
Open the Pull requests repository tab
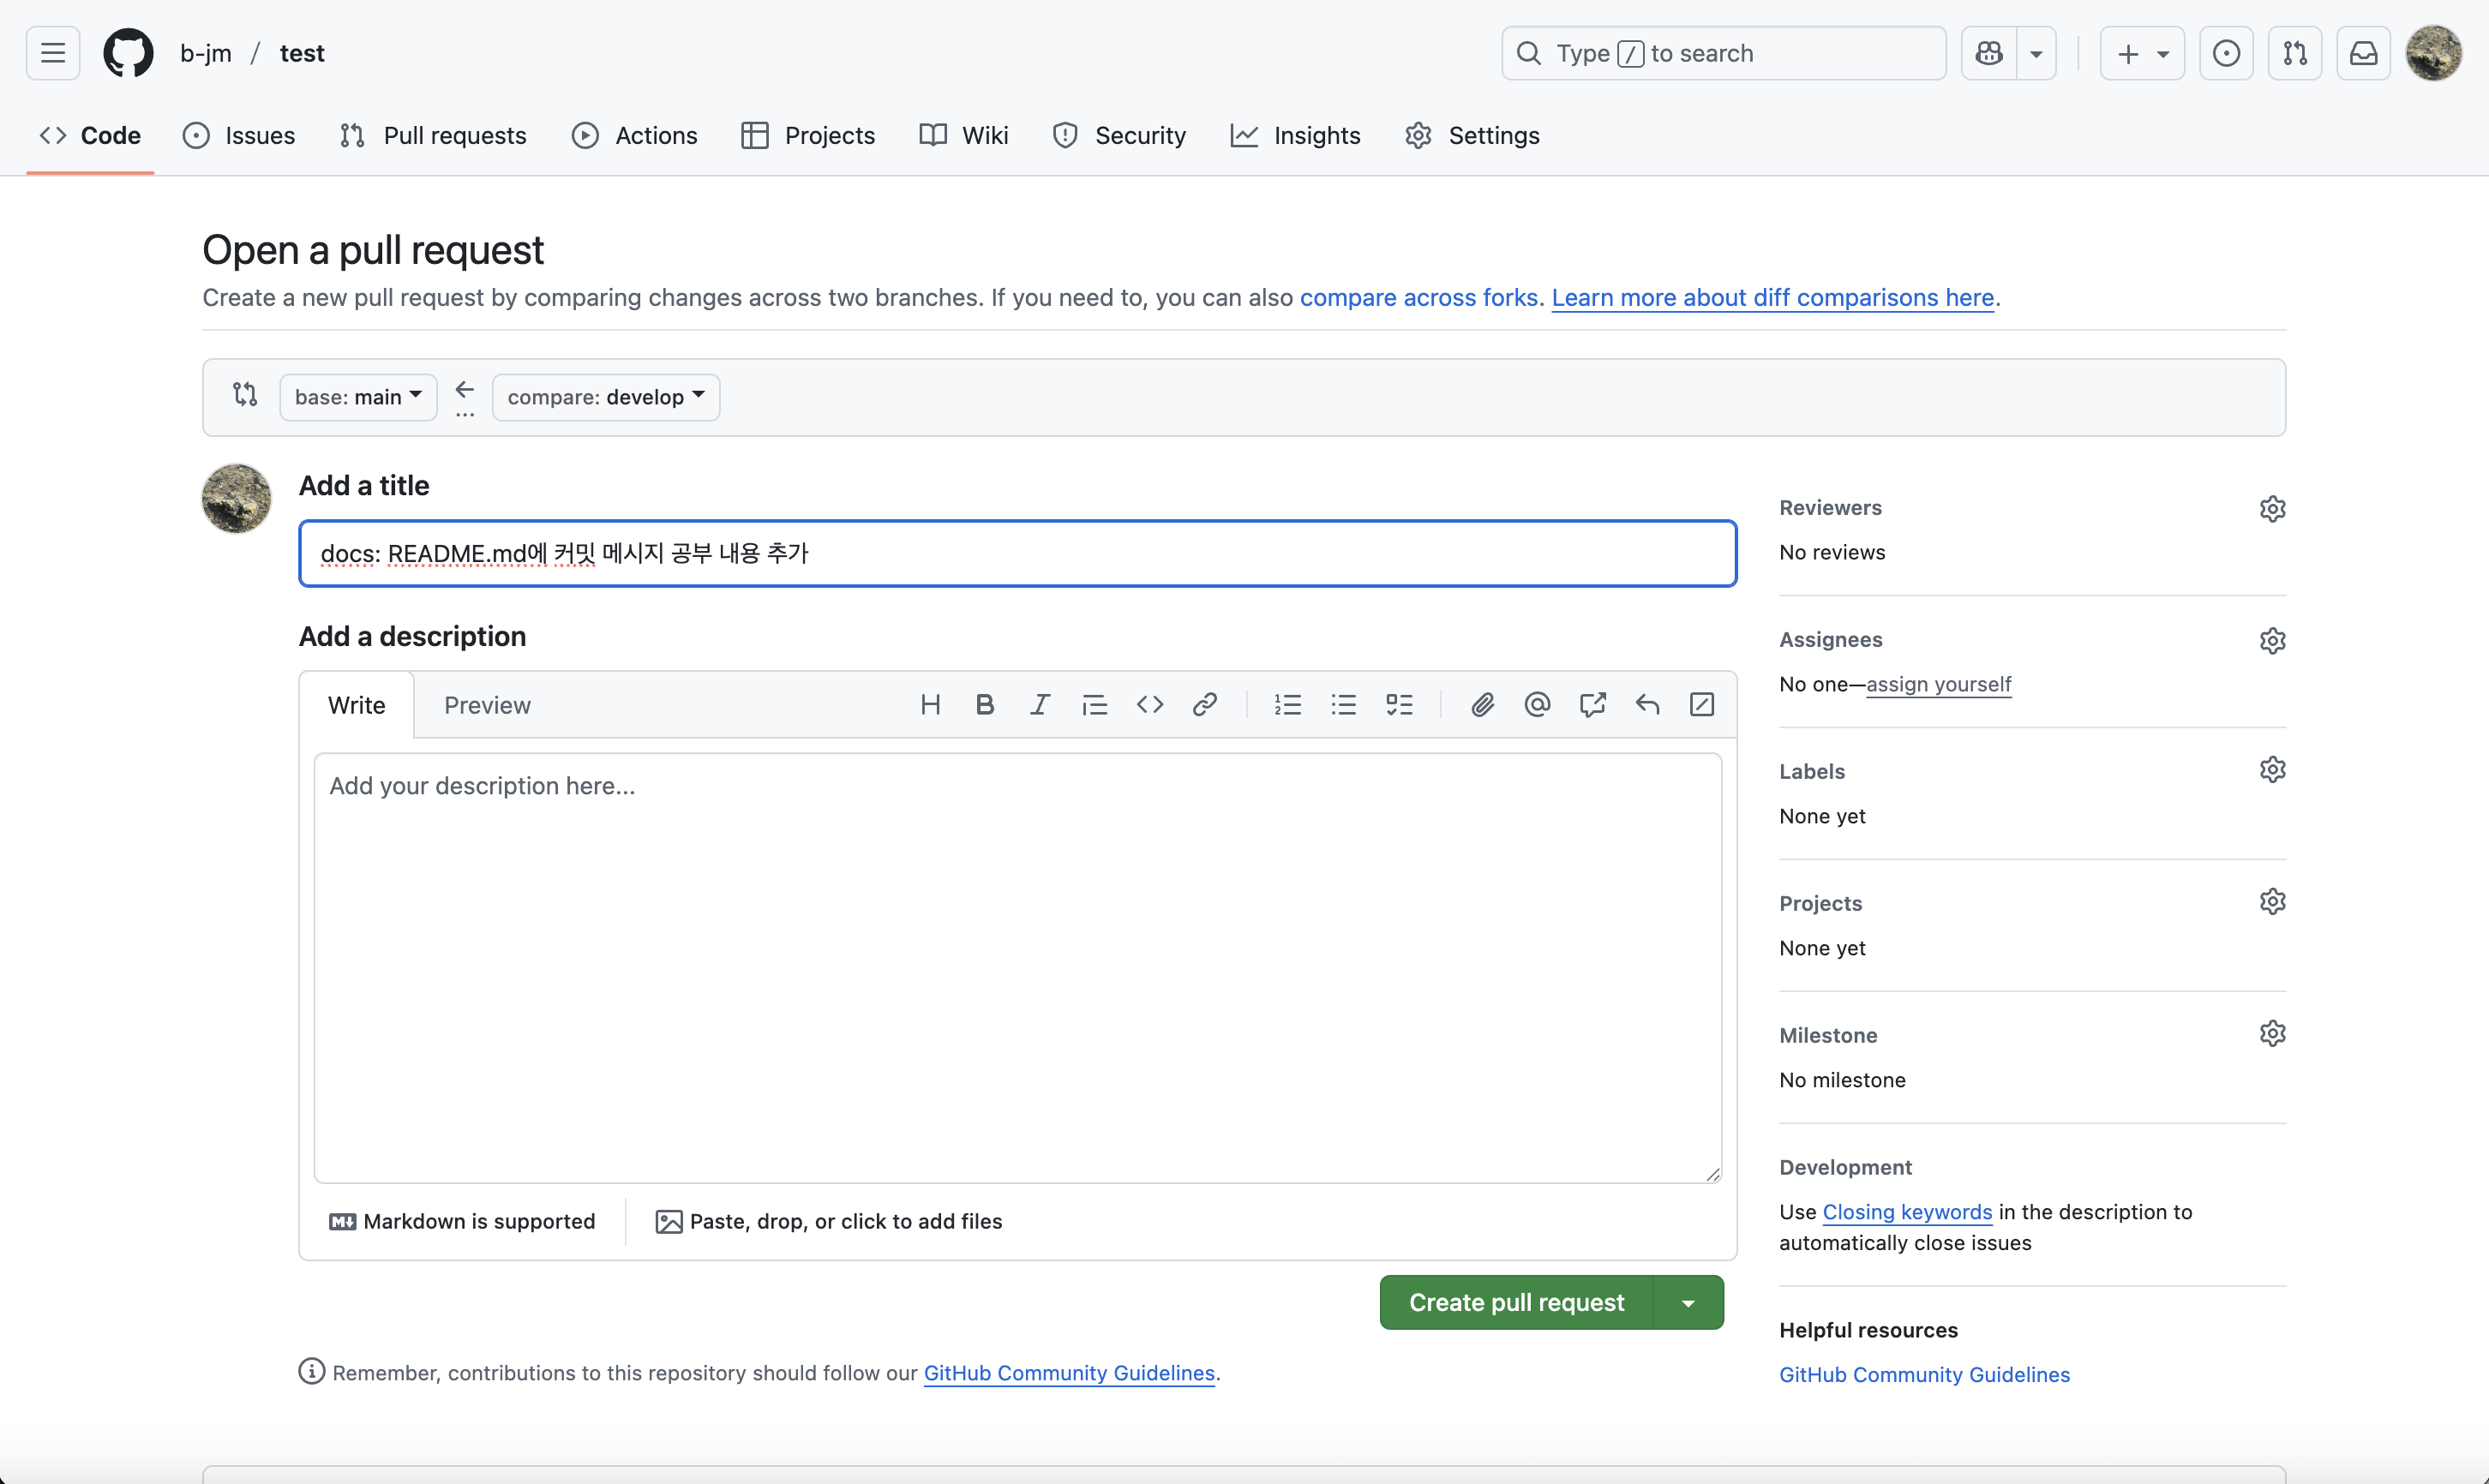pos(434,136)
